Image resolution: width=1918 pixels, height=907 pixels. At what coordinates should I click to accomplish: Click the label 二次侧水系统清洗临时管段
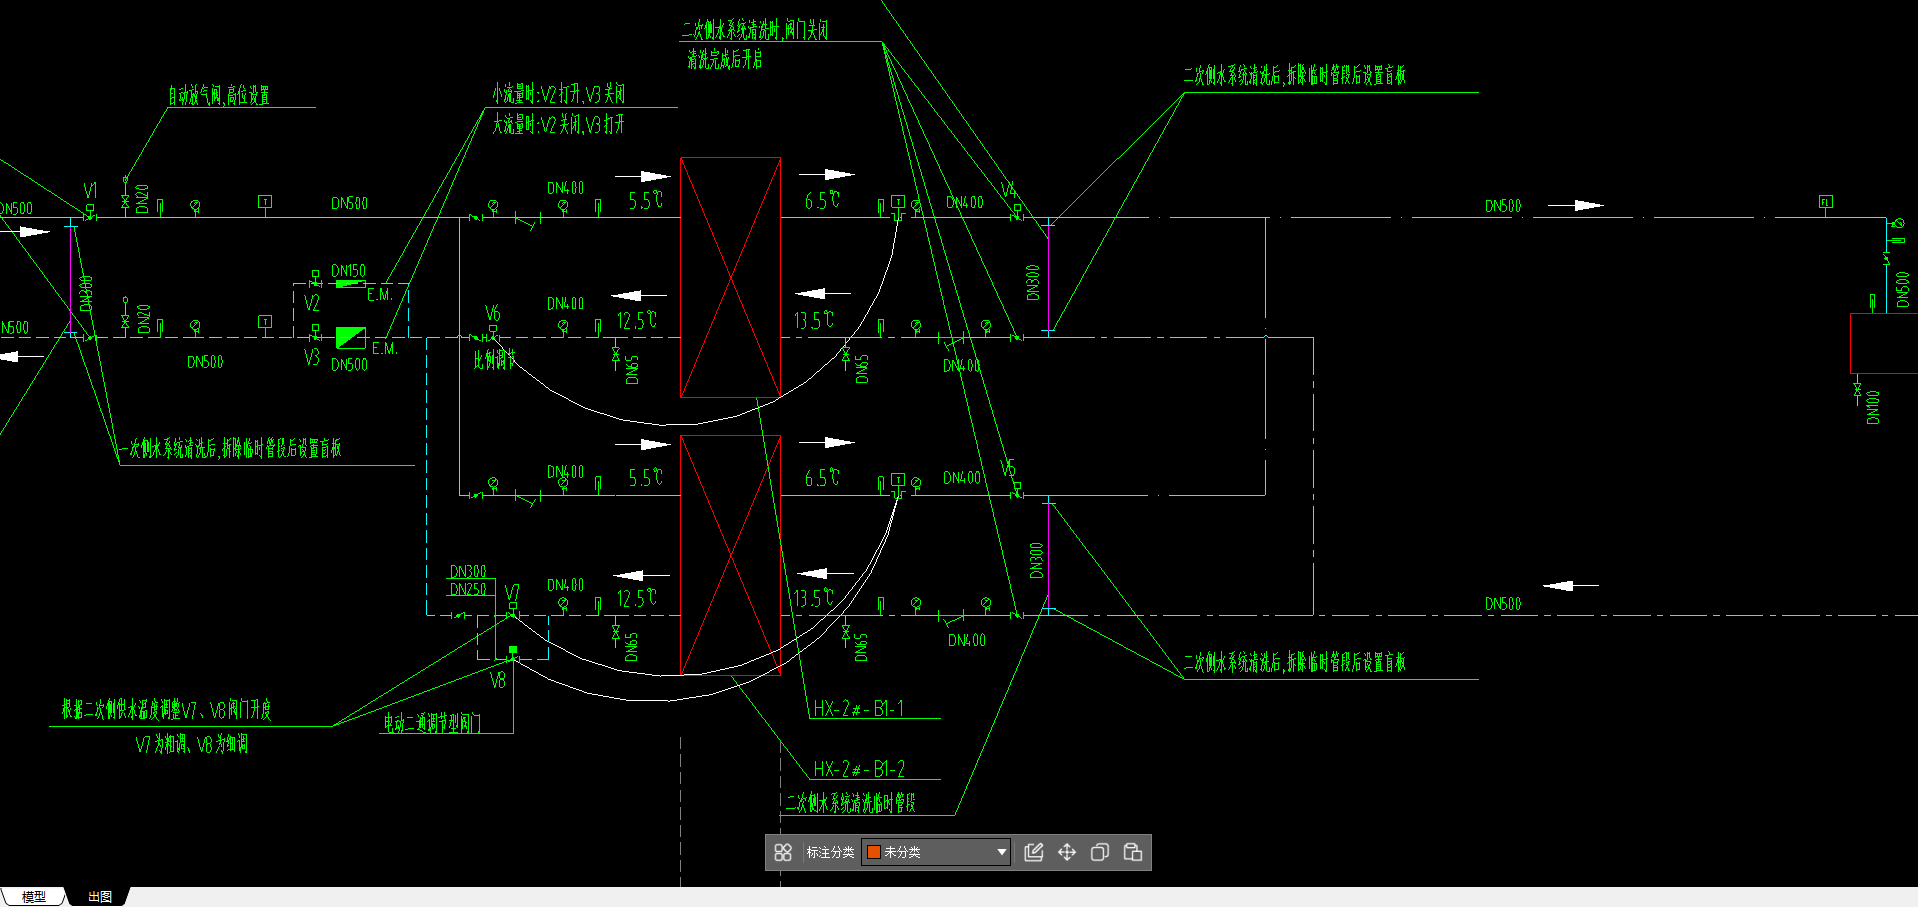point(850,803)
